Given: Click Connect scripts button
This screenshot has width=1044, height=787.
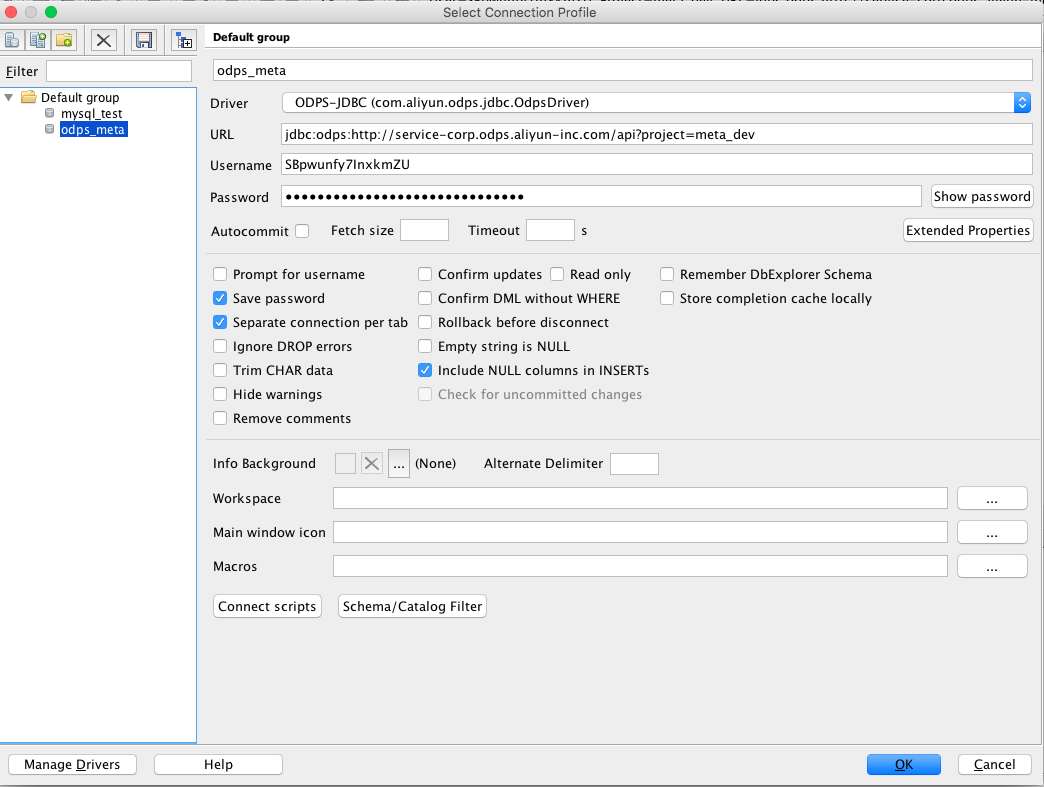Looking at the screenshot, I should [267, 607].
